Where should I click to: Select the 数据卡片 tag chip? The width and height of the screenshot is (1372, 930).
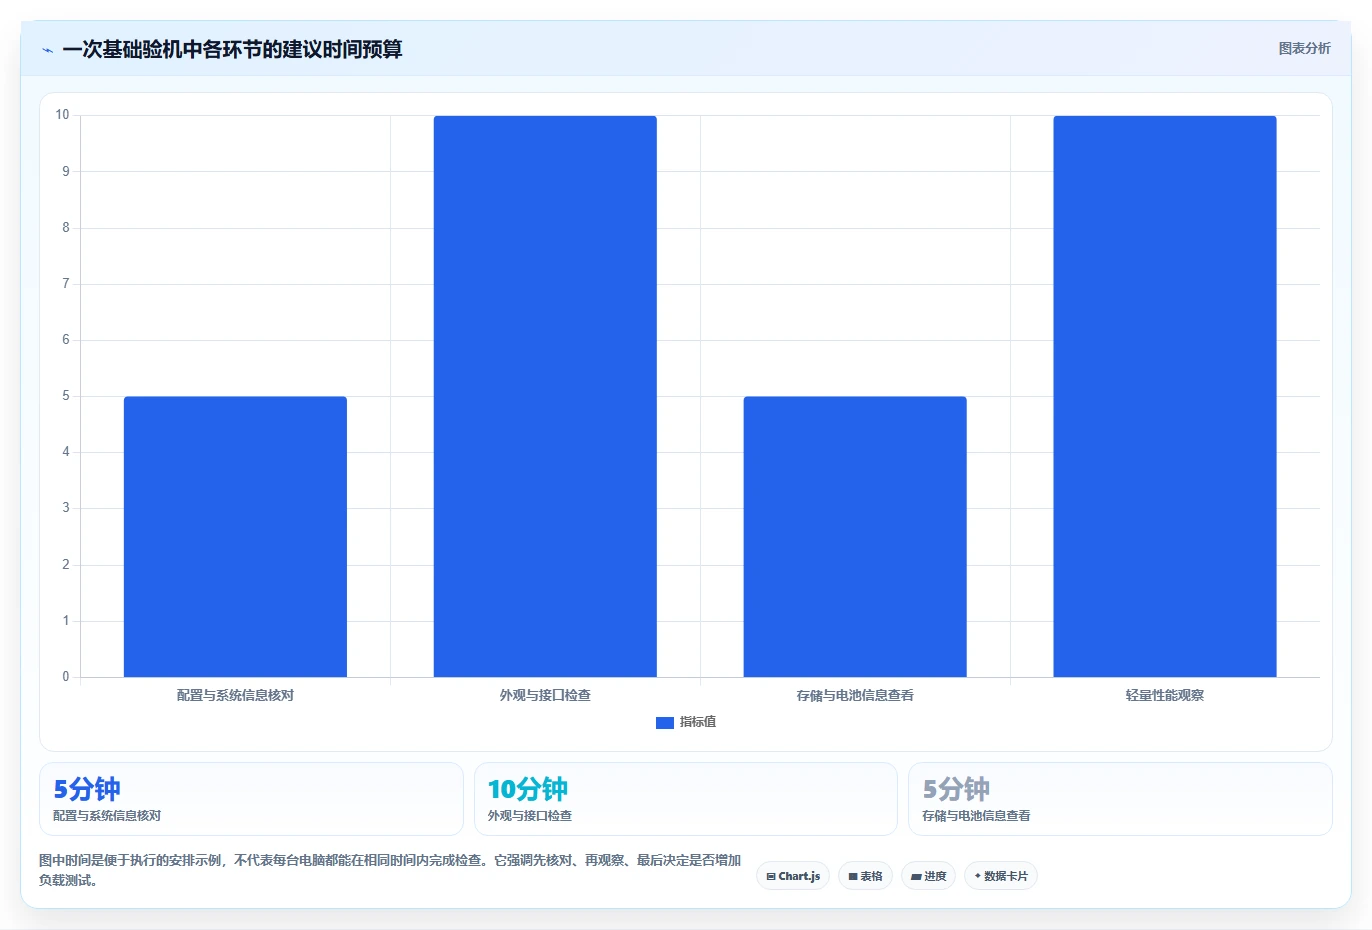(1001, 876)
